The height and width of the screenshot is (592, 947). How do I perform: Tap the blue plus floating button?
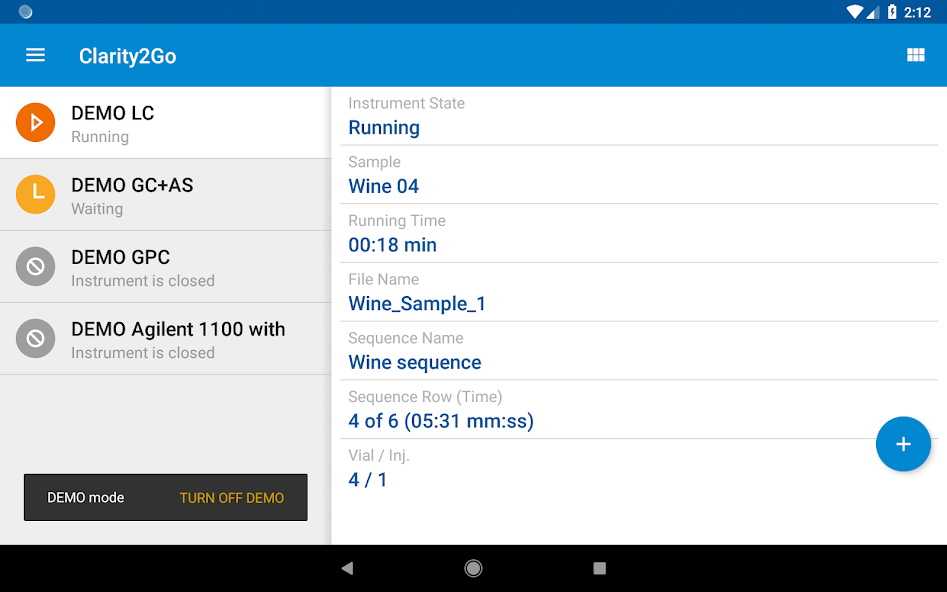click(903, 444)
